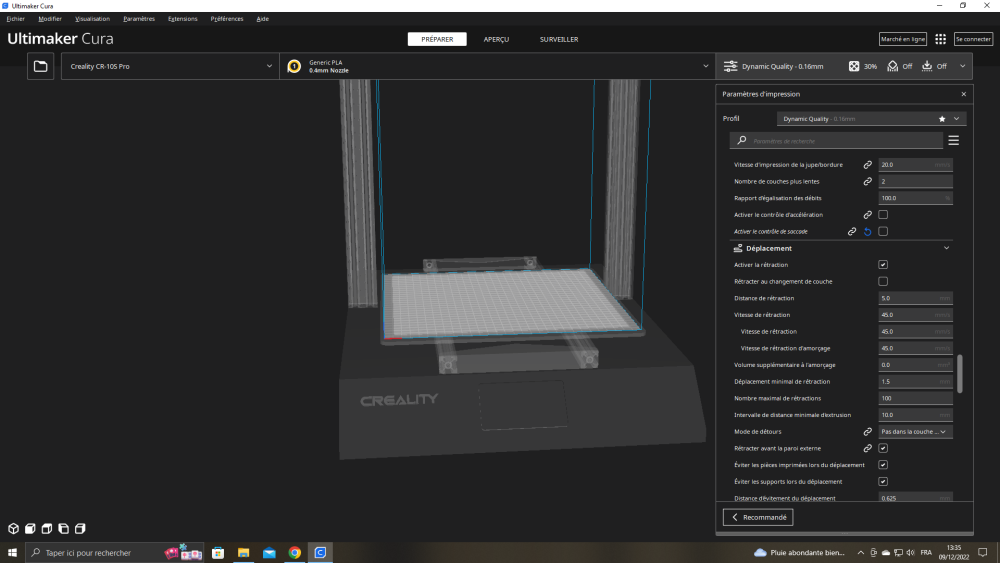The height and width of the screenshot is (563, 1000).
Task: Click link icon beside Rétracter avant la paroi externe
Action: coord(867,448)
